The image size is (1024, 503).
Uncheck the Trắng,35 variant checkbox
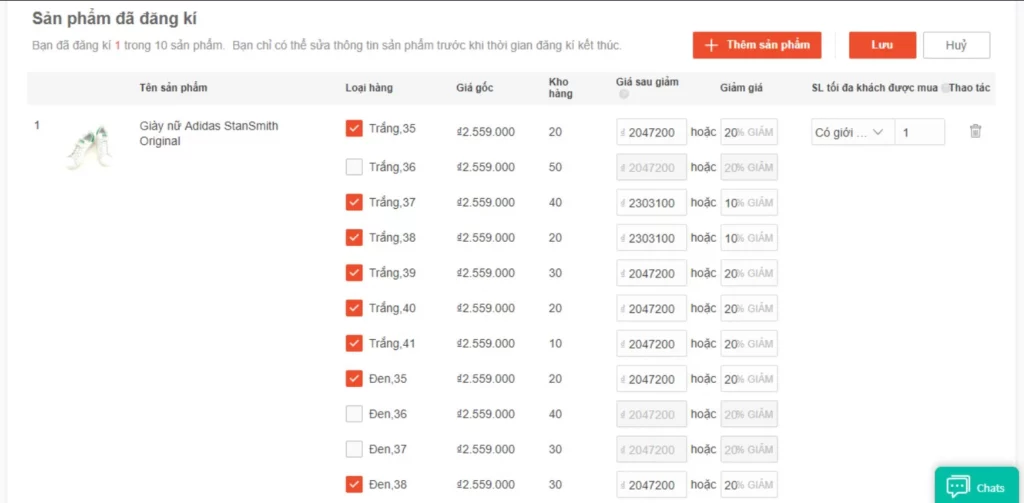point(354,129)
